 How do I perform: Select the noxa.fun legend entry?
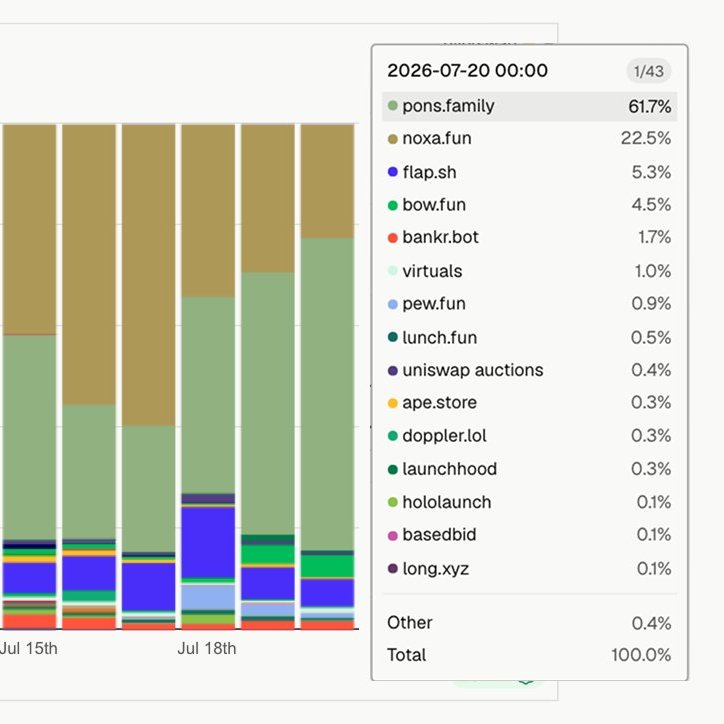point(529,139)
